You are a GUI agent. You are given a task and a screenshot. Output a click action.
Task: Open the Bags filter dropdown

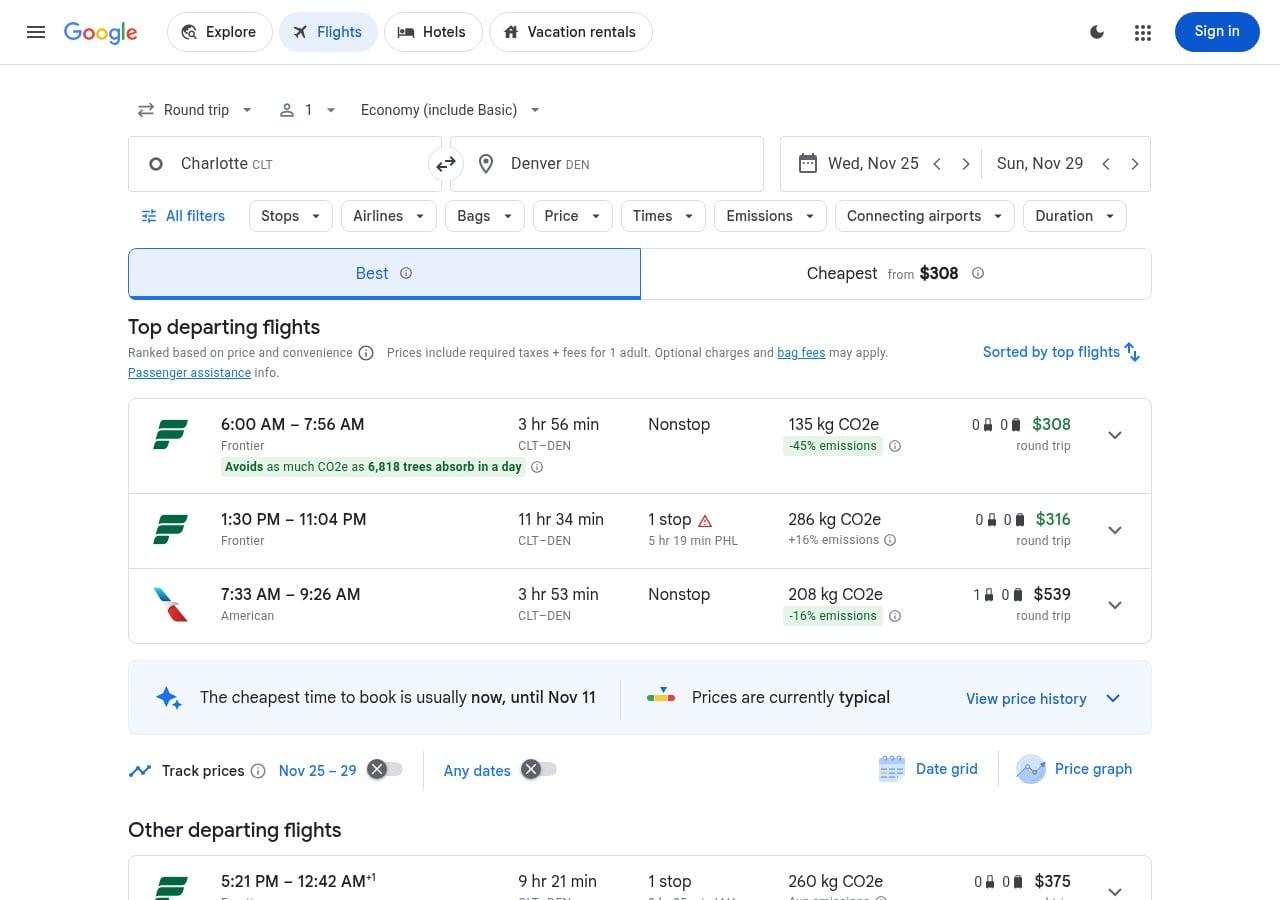tap(484, 216)
